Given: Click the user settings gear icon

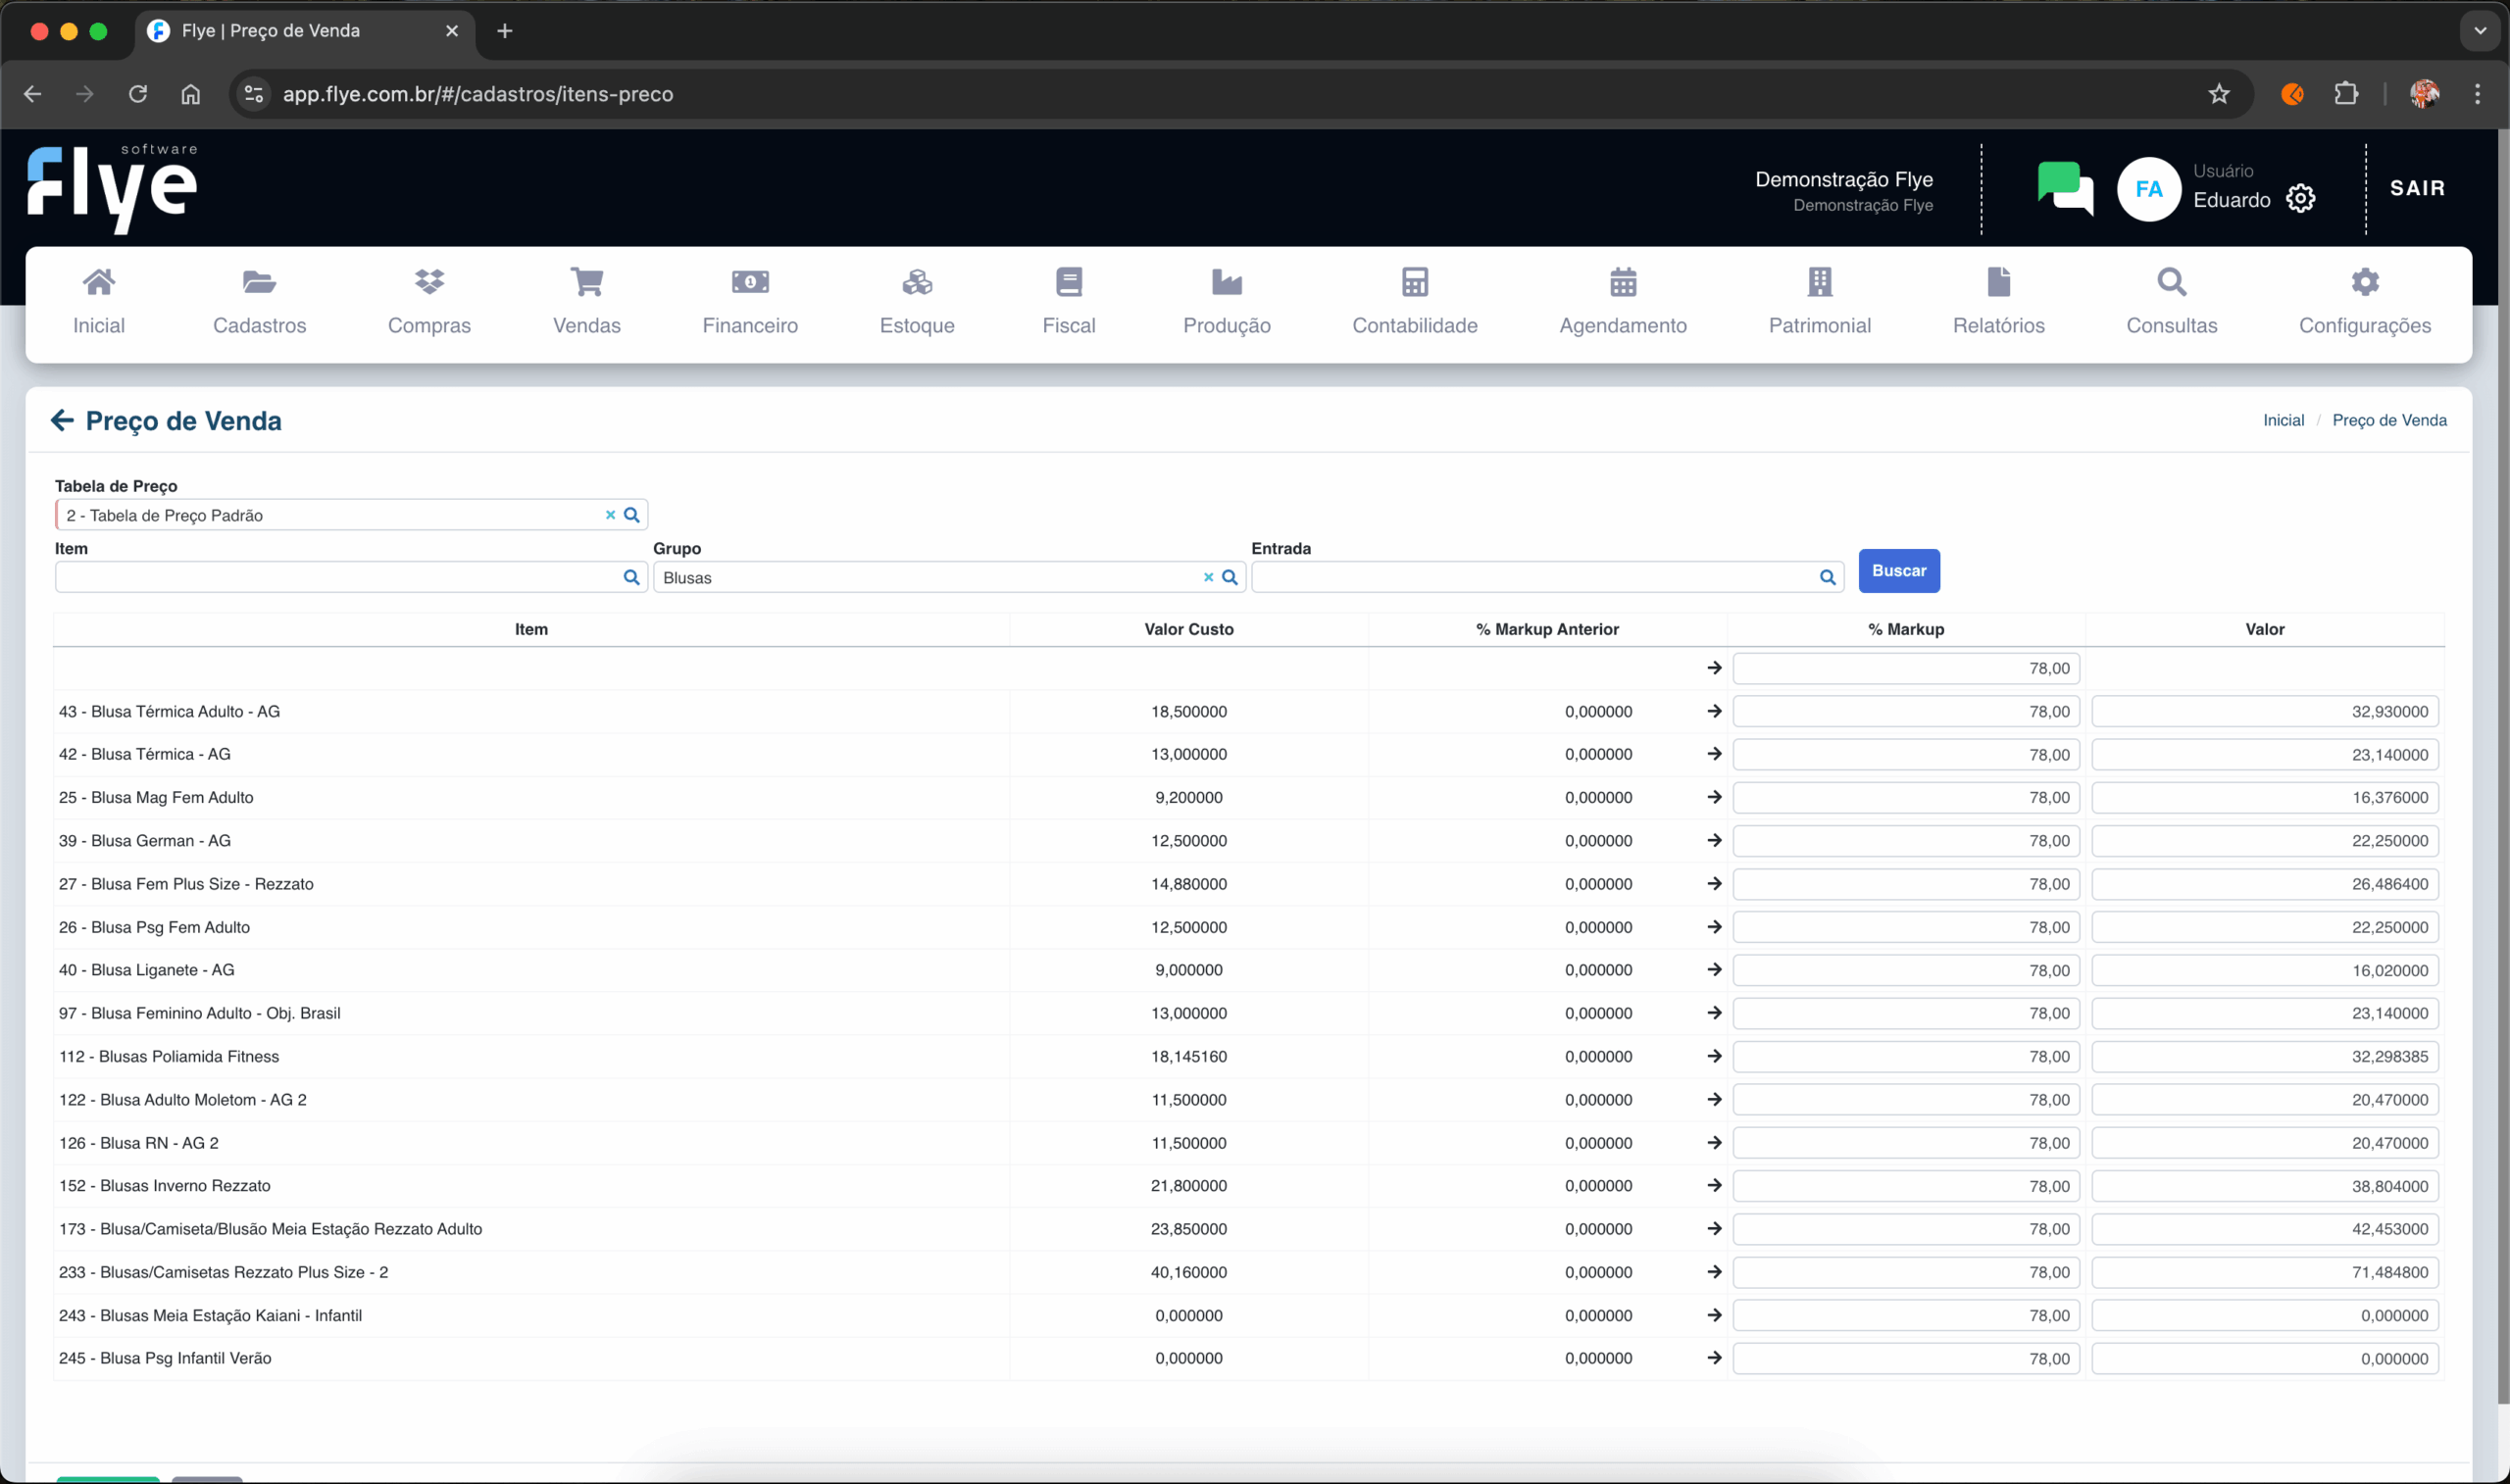Looking at the screenshot, I should coord(2300,199).
